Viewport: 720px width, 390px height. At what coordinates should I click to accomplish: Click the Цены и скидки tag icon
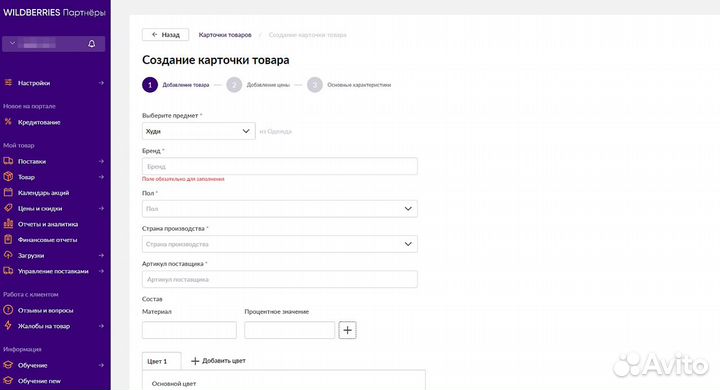point(8,208)
